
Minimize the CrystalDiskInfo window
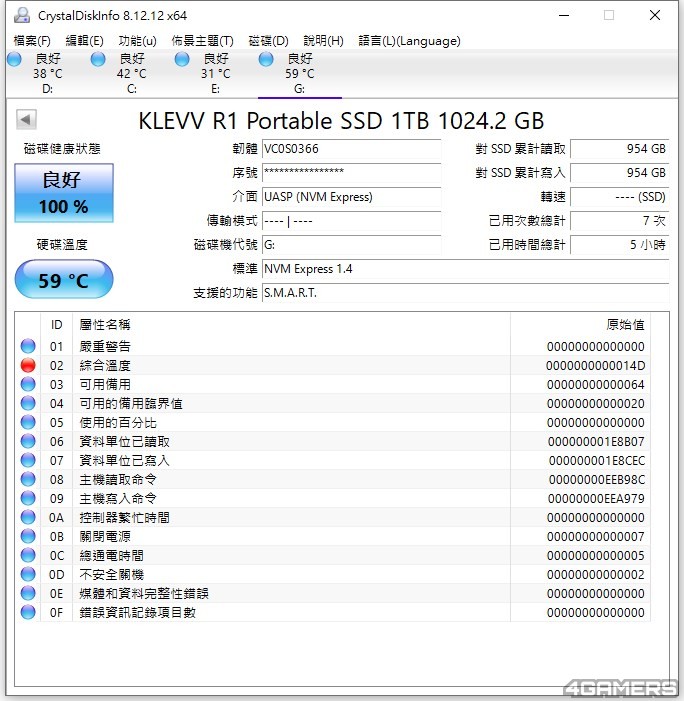click(564, 15)
